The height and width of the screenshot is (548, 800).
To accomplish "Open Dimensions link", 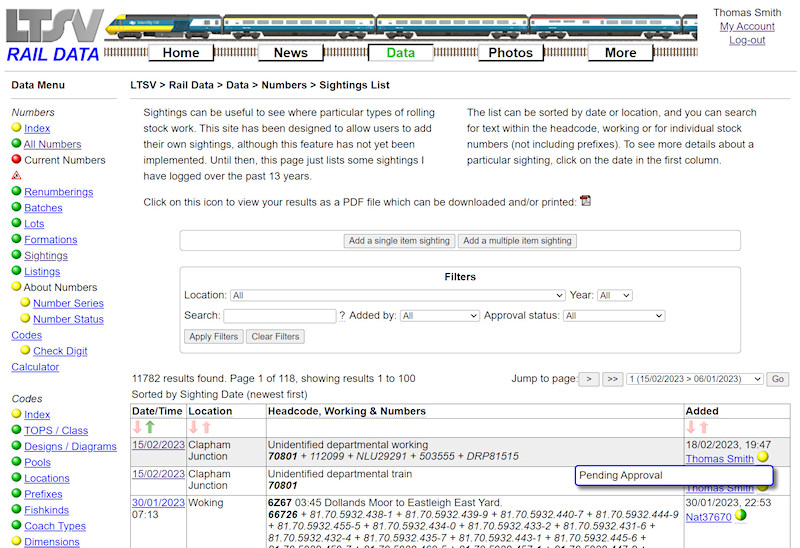I will (x=52, y=542).
